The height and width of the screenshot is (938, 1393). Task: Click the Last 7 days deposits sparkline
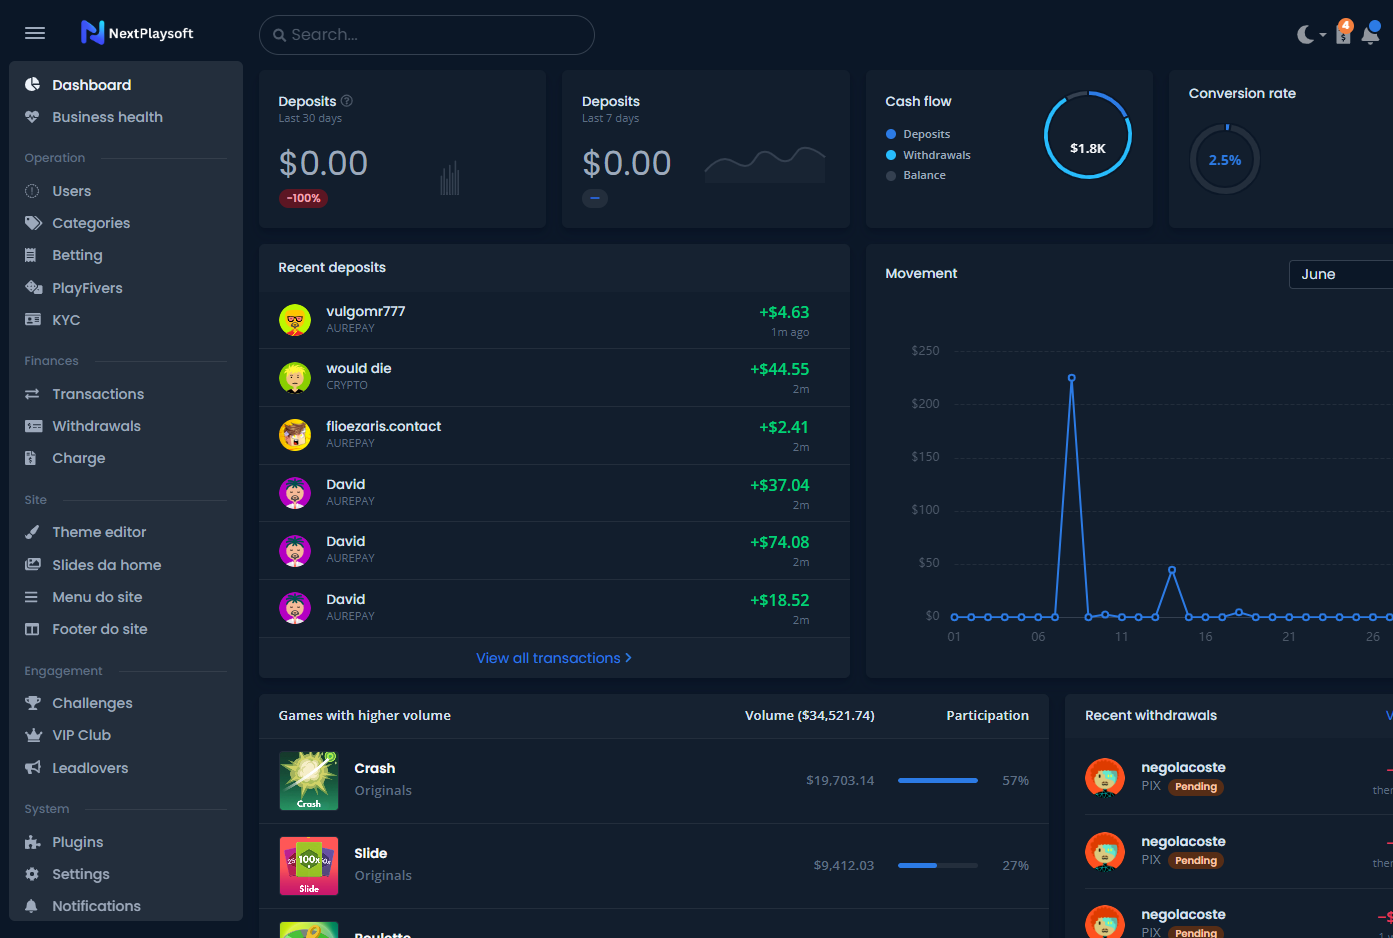pos(765,164)
